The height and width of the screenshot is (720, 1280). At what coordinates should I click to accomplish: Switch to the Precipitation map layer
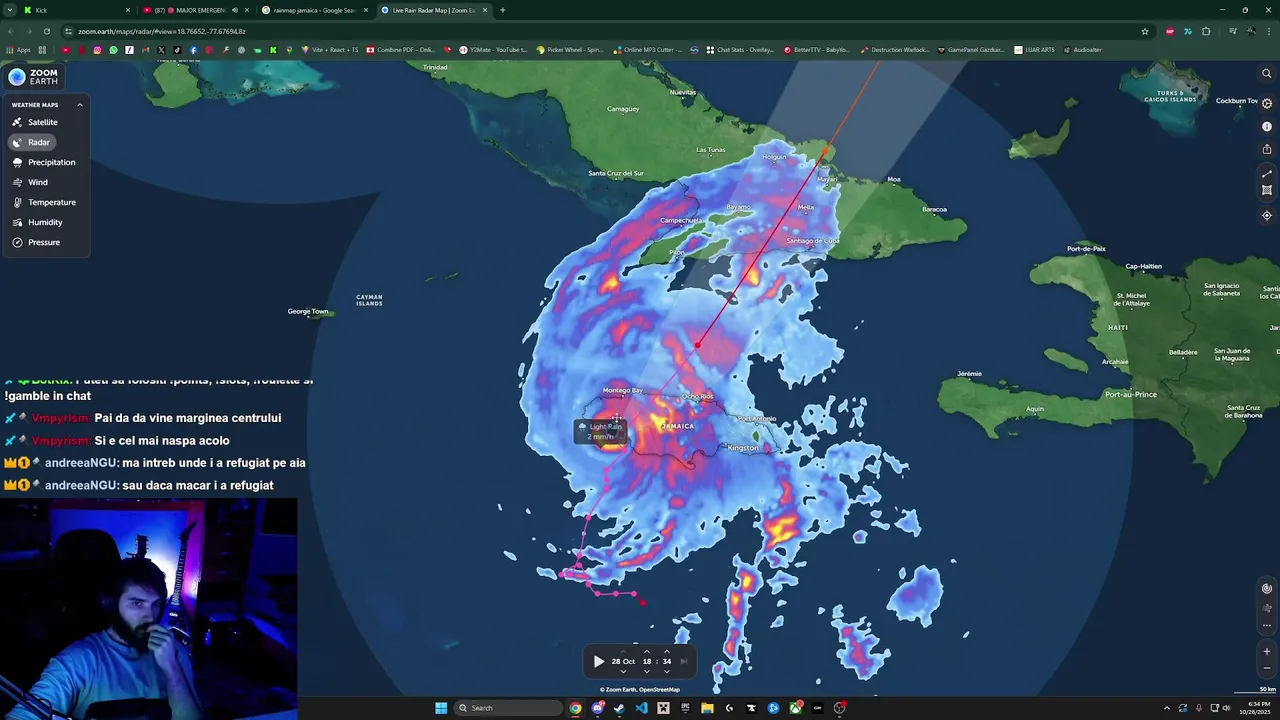pyautogui.click(x=44, y=162)
